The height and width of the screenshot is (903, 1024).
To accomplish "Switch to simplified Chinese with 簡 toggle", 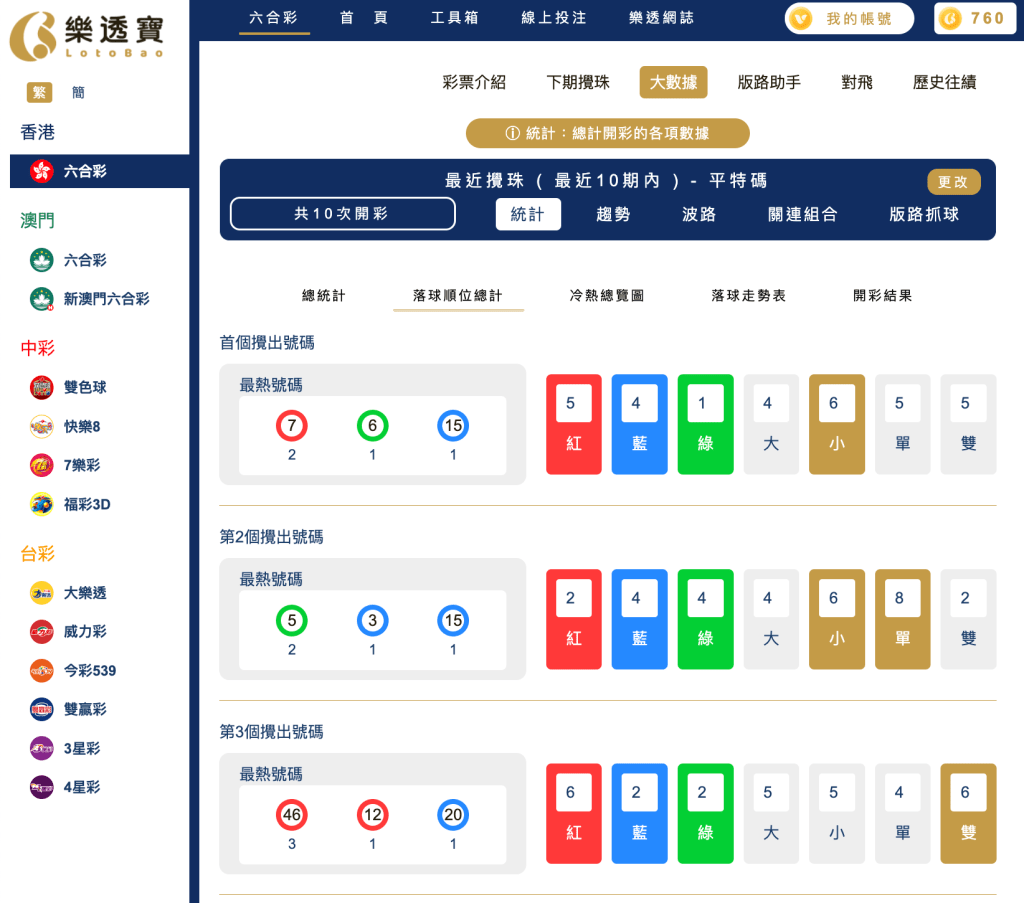I will [x=77, y=92].
